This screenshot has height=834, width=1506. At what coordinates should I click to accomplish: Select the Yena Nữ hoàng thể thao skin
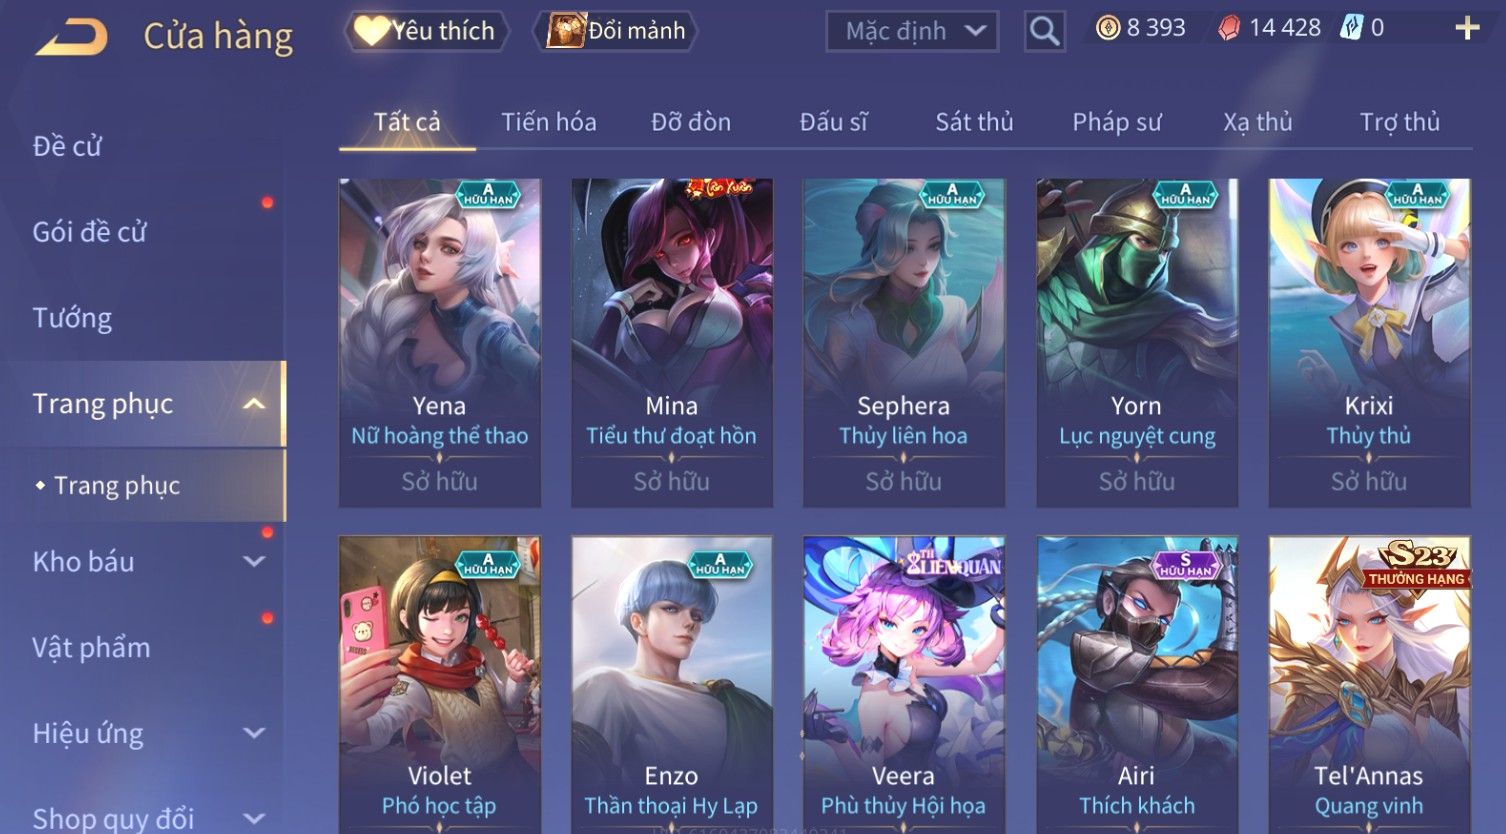tap(440, 343)
